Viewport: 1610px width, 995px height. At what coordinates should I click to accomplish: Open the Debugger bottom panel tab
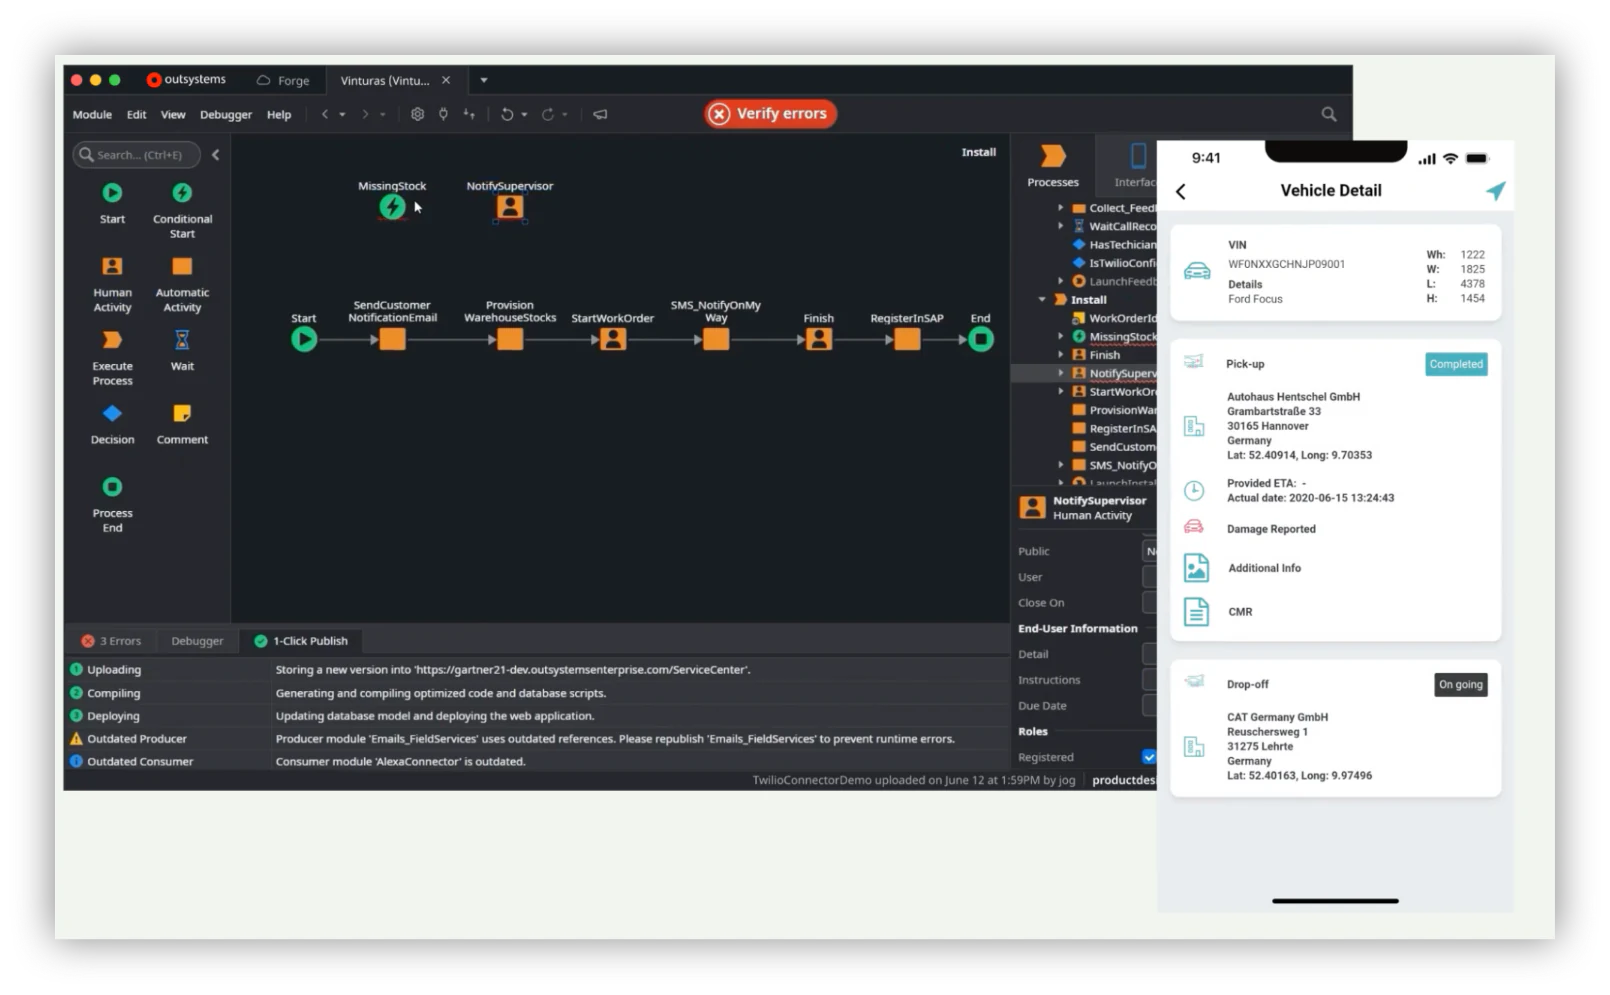197,641
